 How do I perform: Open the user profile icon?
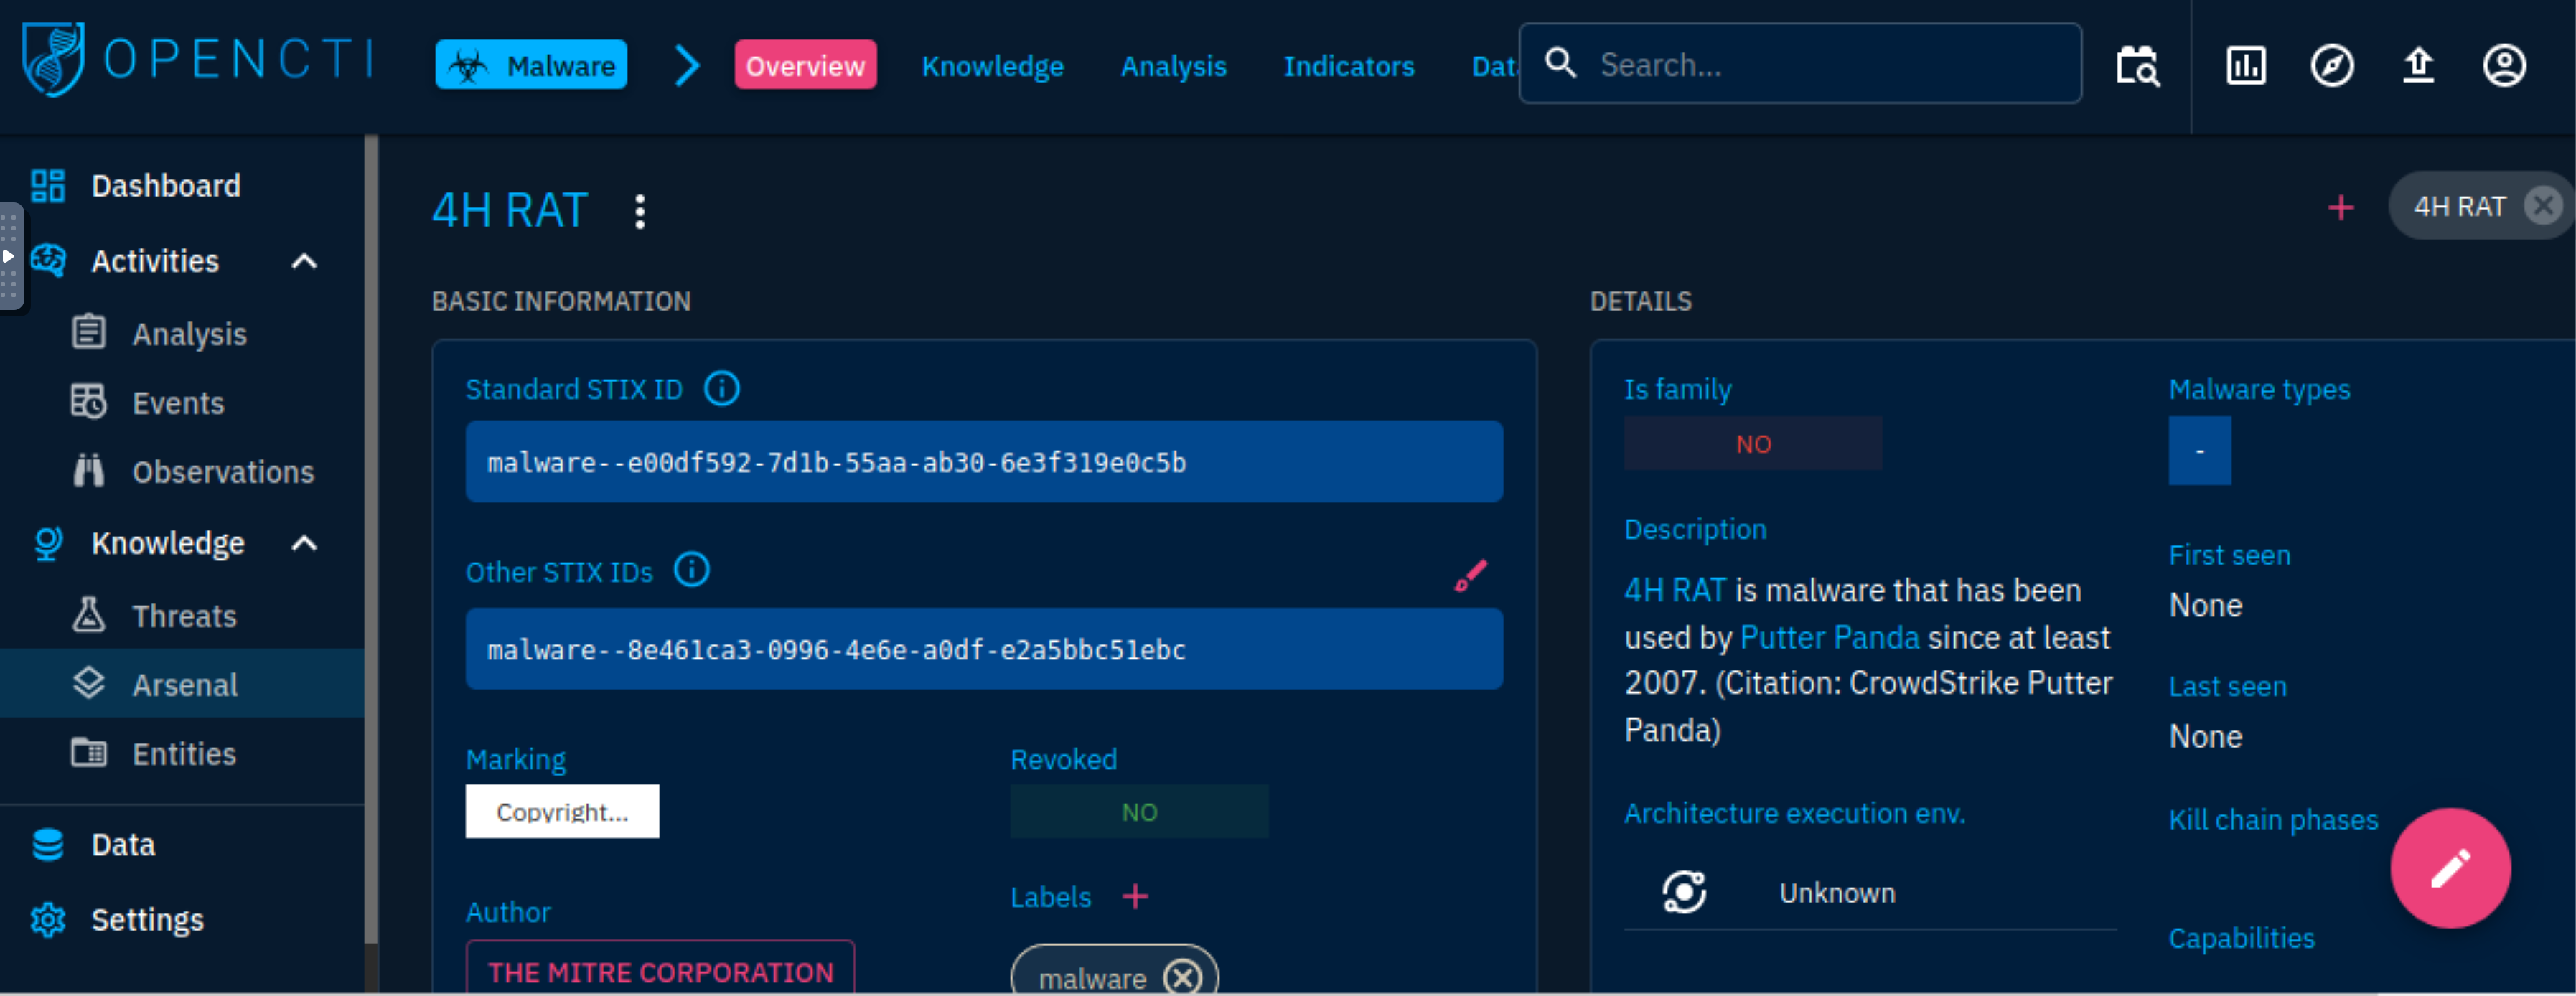pos(2504,66)
